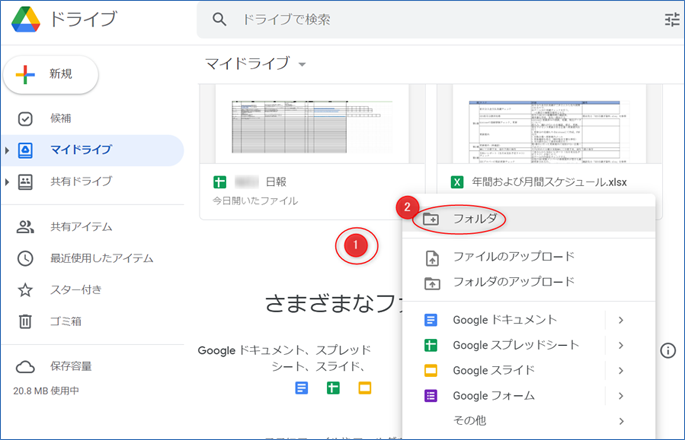The image size is (685, 440).
Task: Click the 共有アイテム people icon
Action: 25,227
